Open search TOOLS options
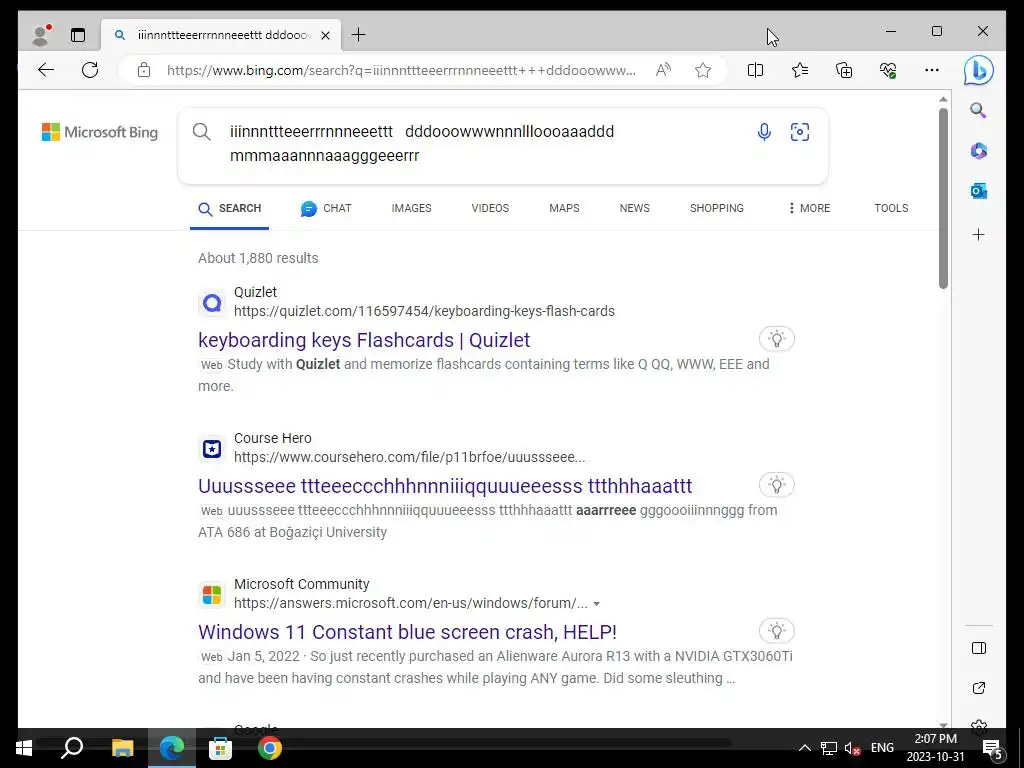 click(891, 208)
